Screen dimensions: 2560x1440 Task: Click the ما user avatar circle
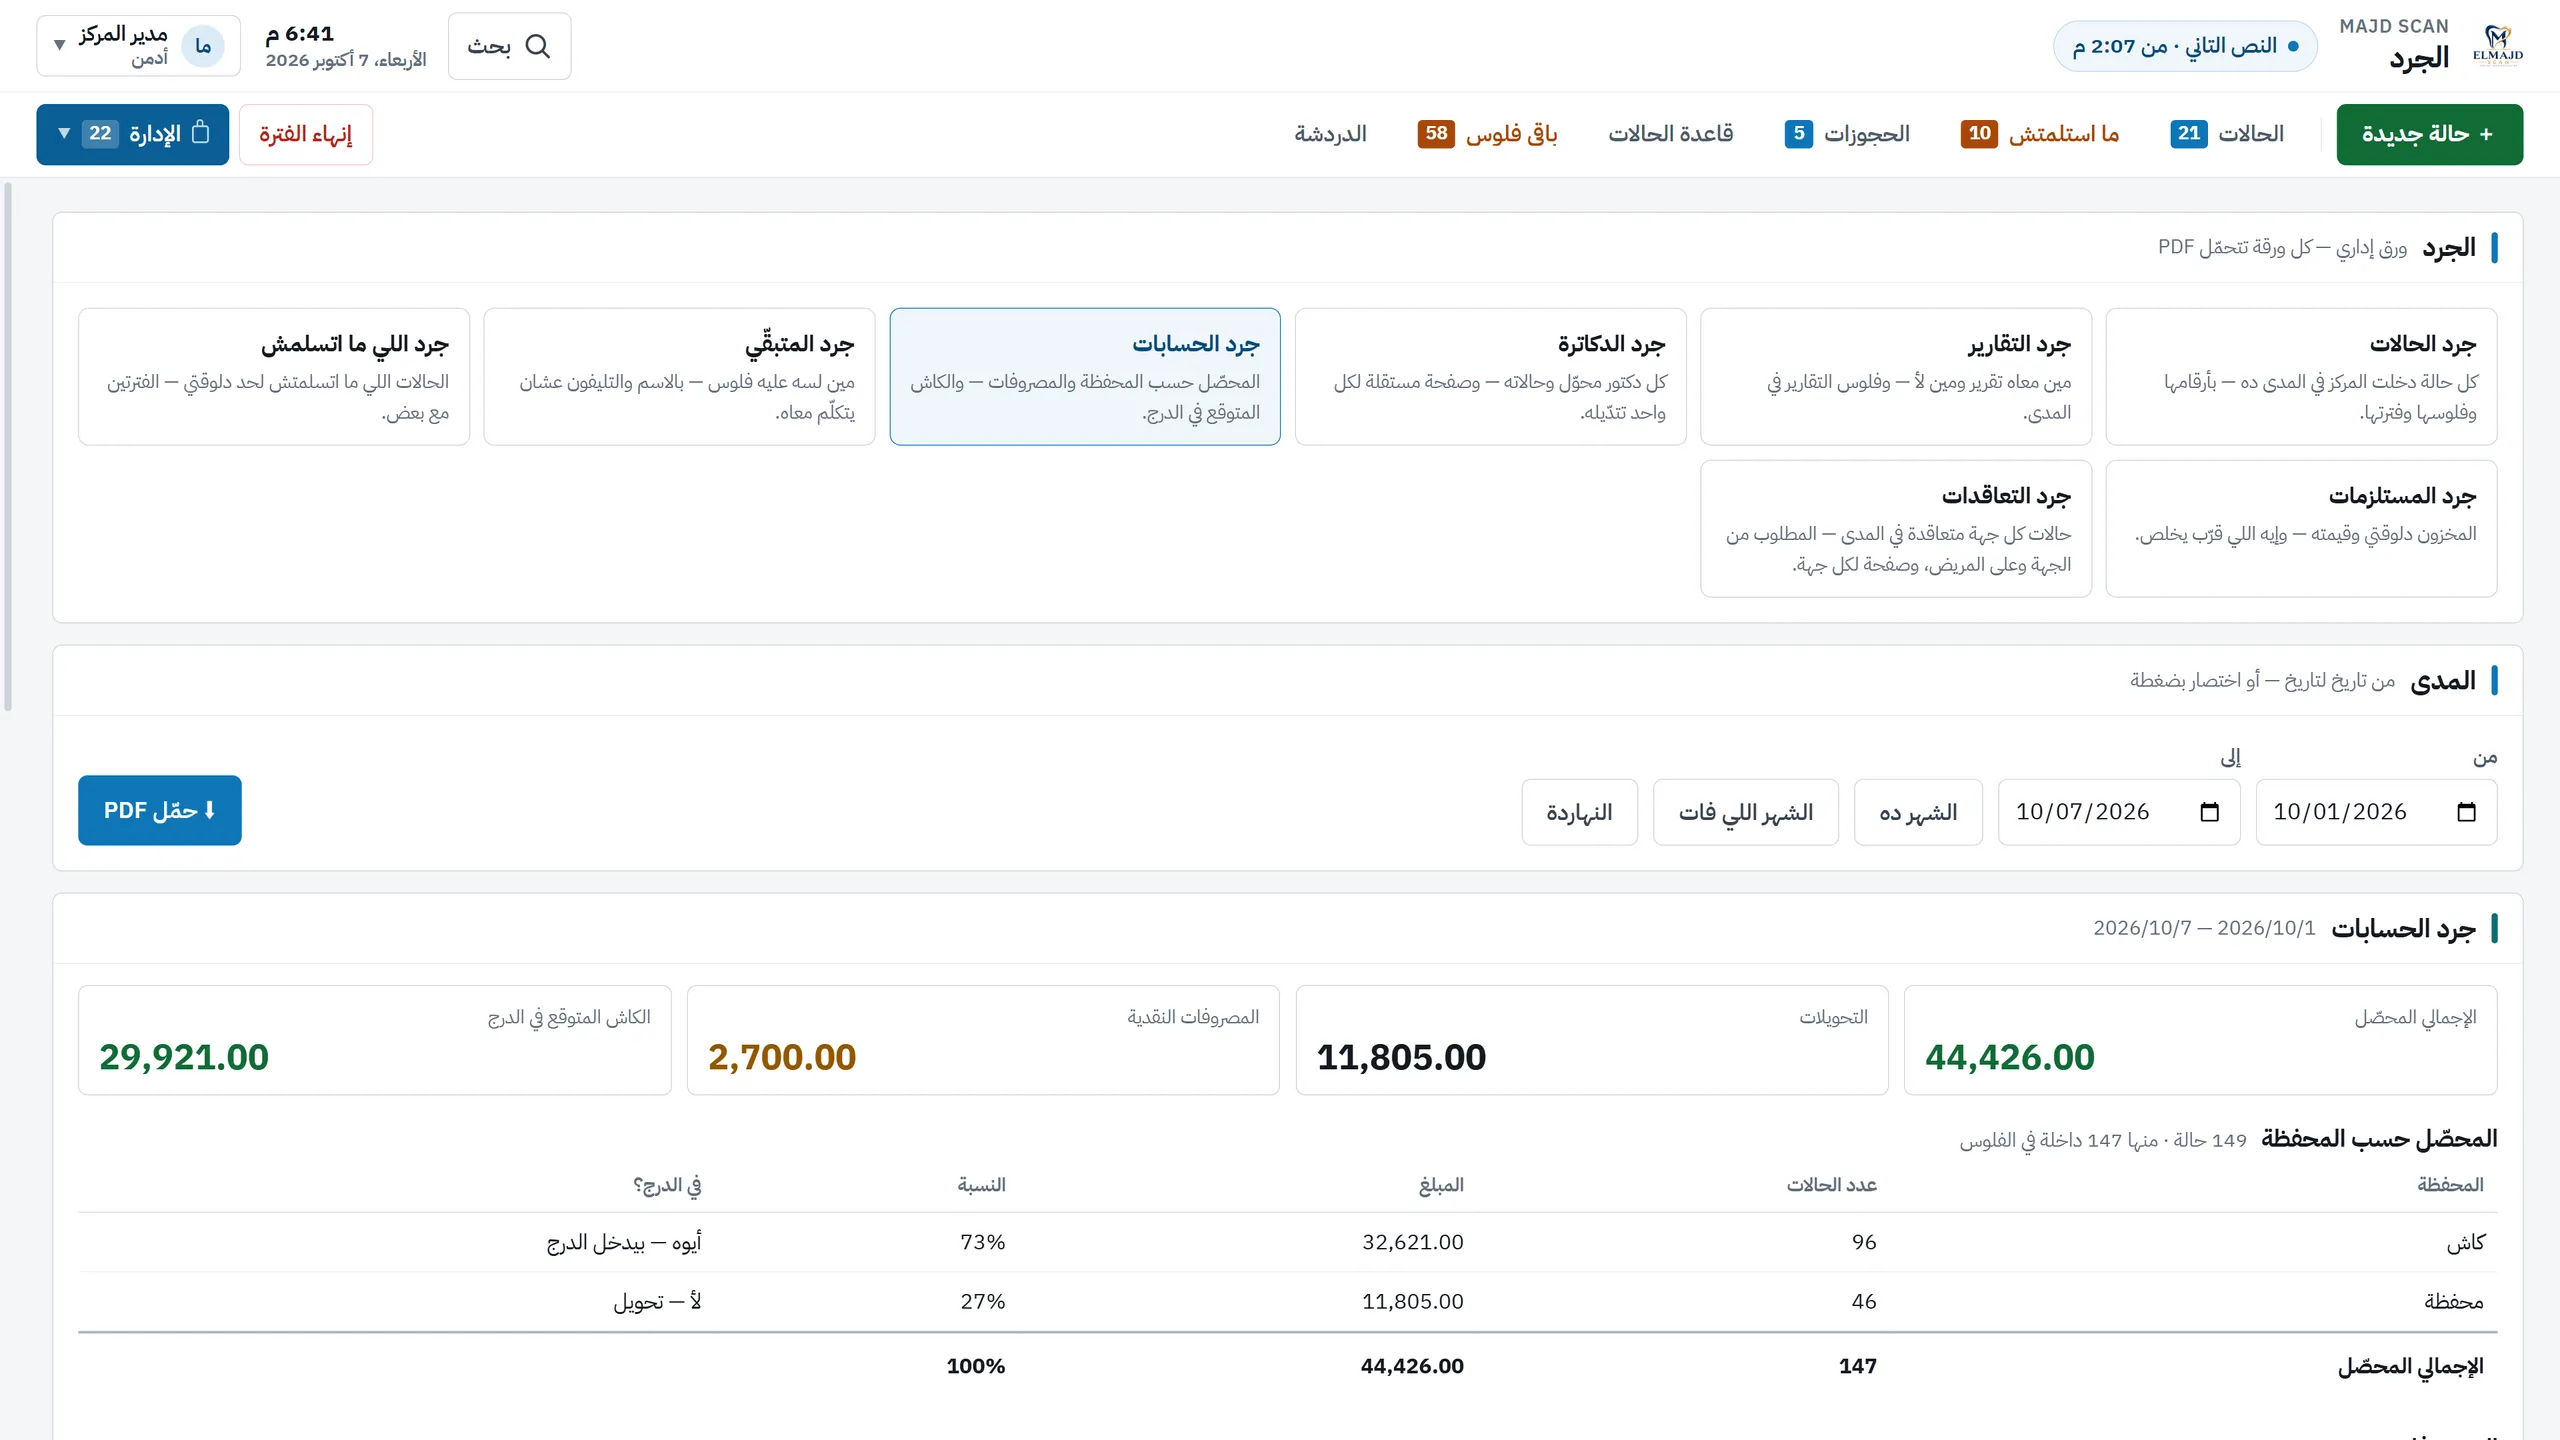point(203,46)
